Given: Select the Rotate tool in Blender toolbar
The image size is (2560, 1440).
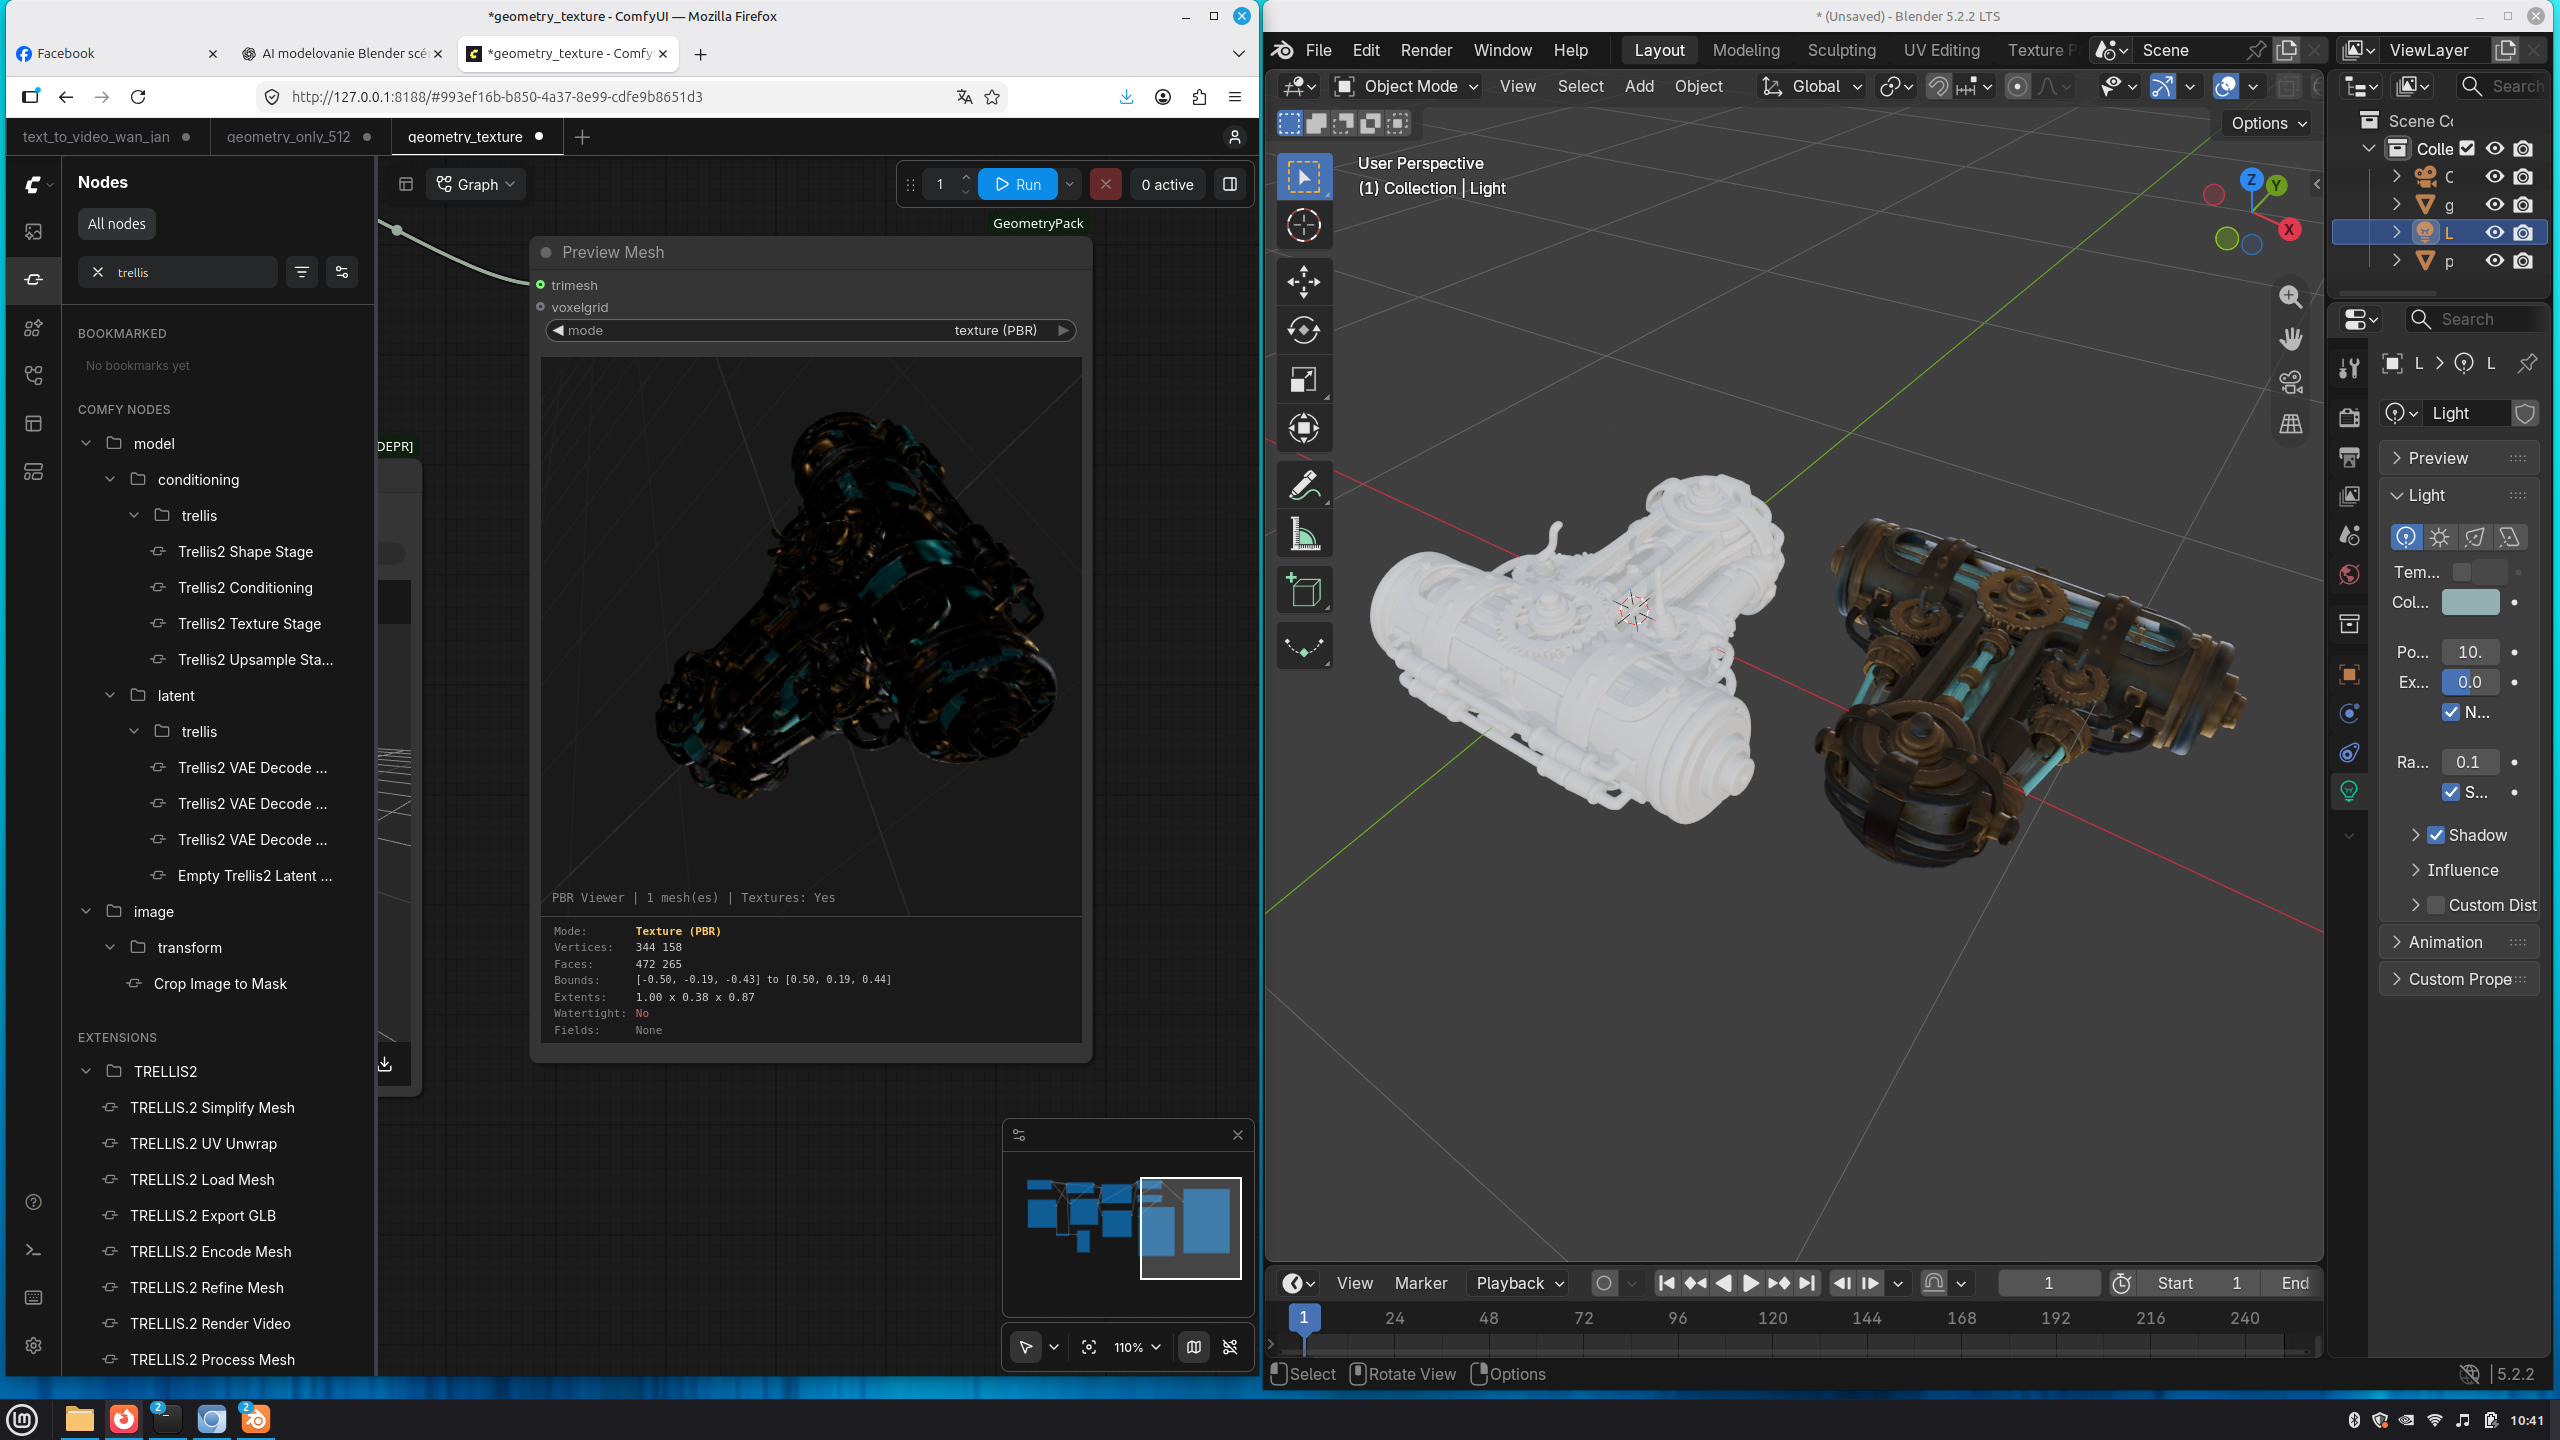Looking at the screenshot, I should [1303, 330].
